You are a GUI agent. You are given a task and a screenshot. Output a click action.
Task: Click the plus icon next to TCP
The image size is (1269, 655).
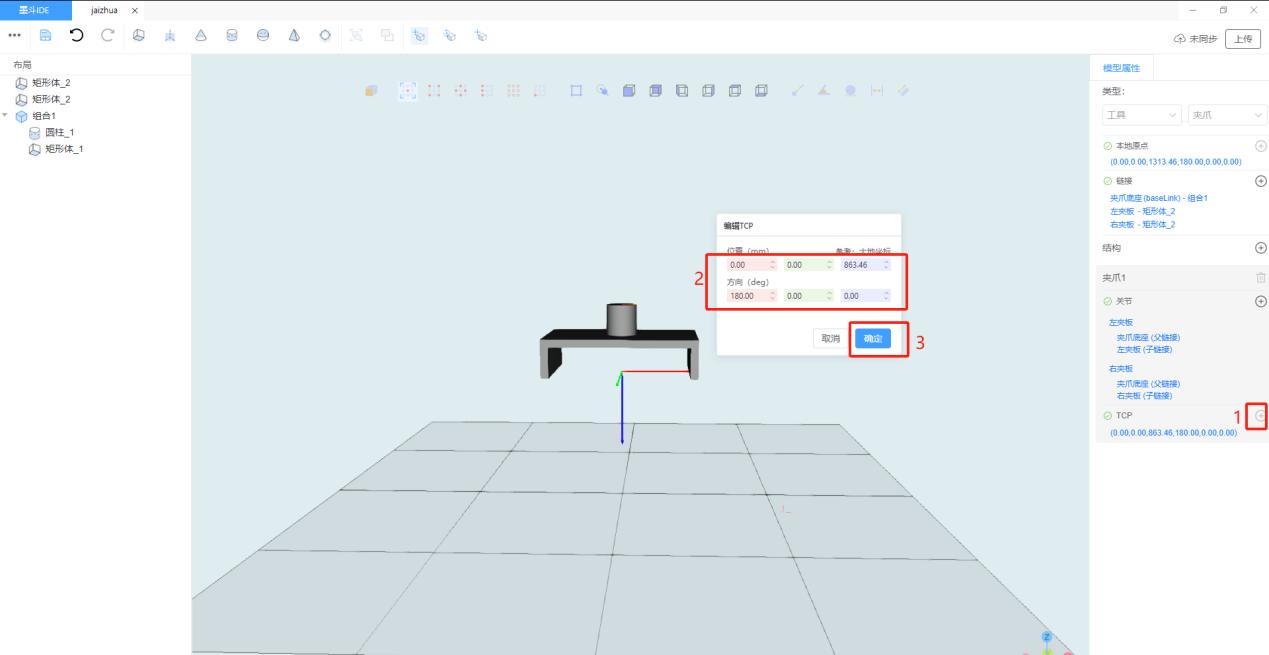pyautogui.click(x=1260, y=415)
